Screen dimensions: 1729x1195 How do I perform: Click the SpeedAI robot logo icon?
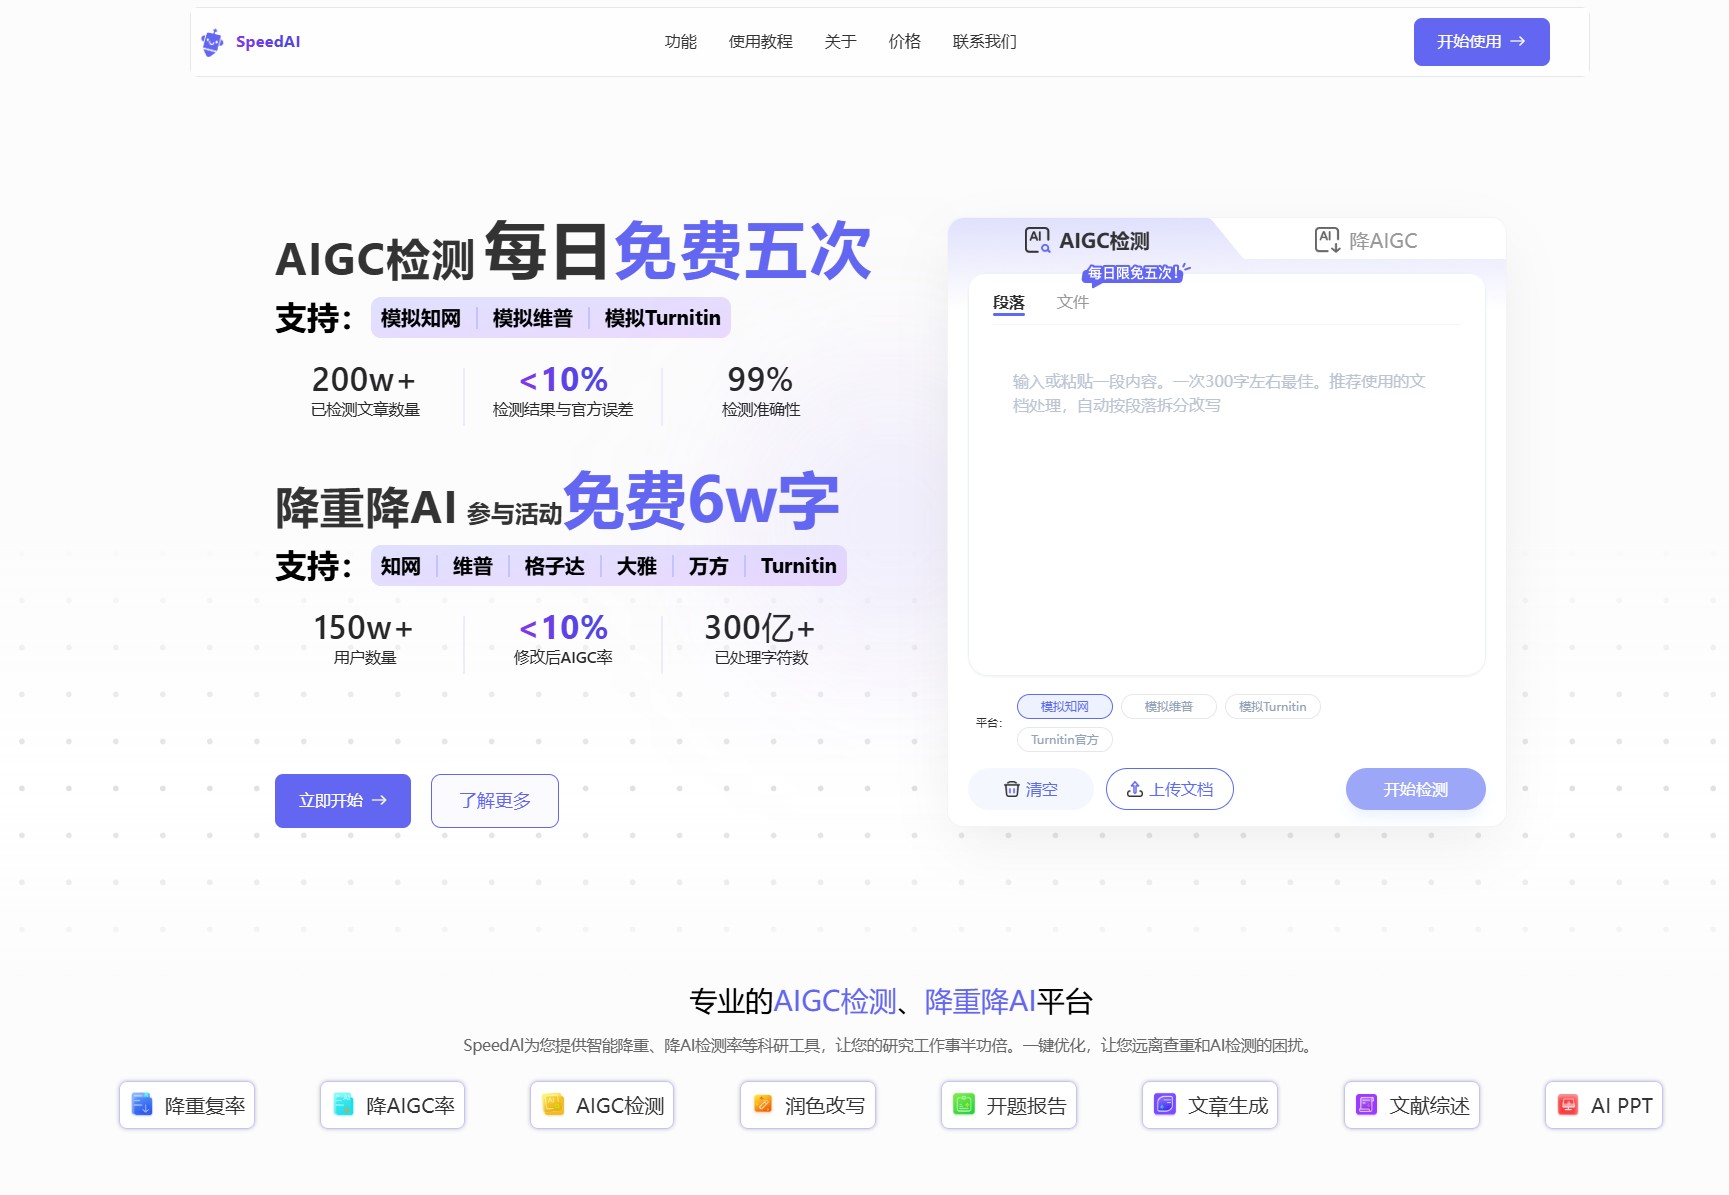[x=212, y=42]
